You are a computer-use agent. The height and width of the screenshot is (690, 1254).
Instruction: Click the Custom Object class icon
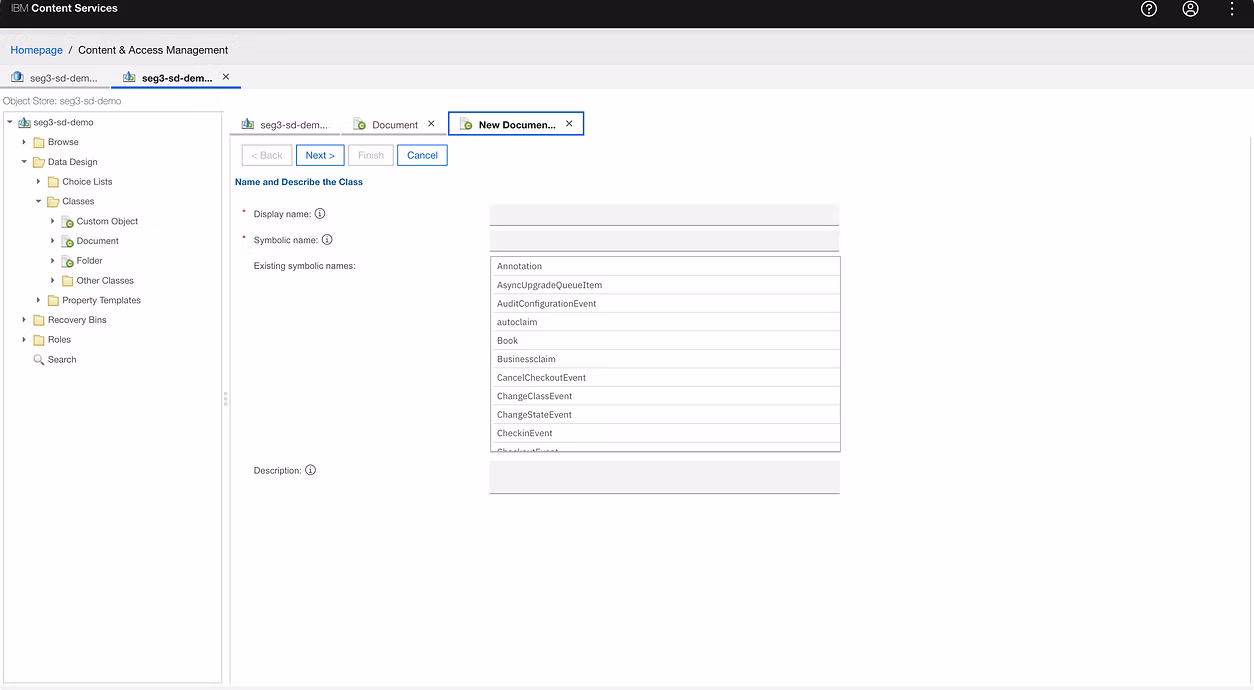(x=68, y=222)
